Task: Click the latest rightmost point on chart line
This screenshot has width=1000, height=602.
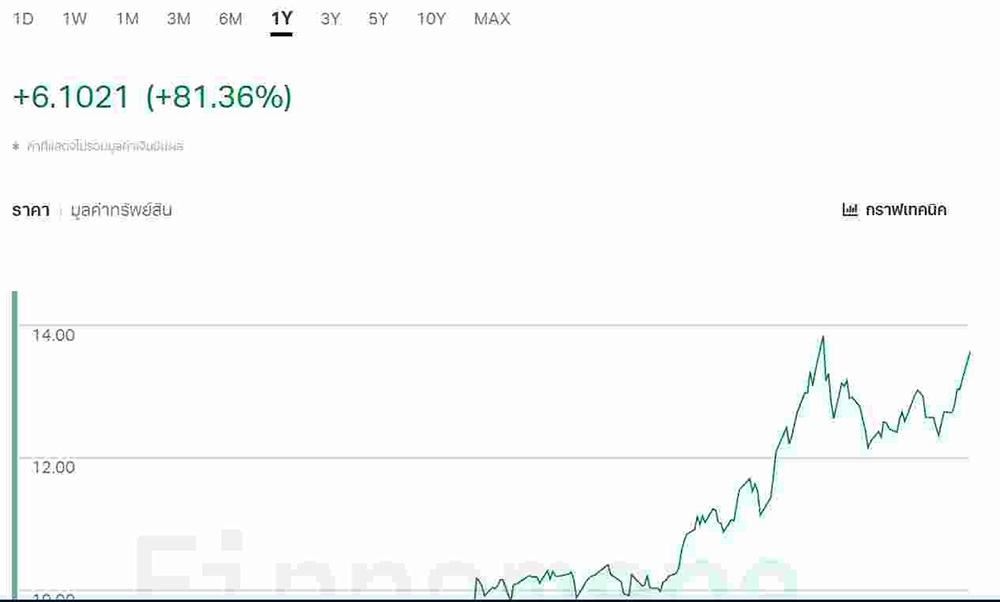Action: pyautogui.click(x=969, y=352)
